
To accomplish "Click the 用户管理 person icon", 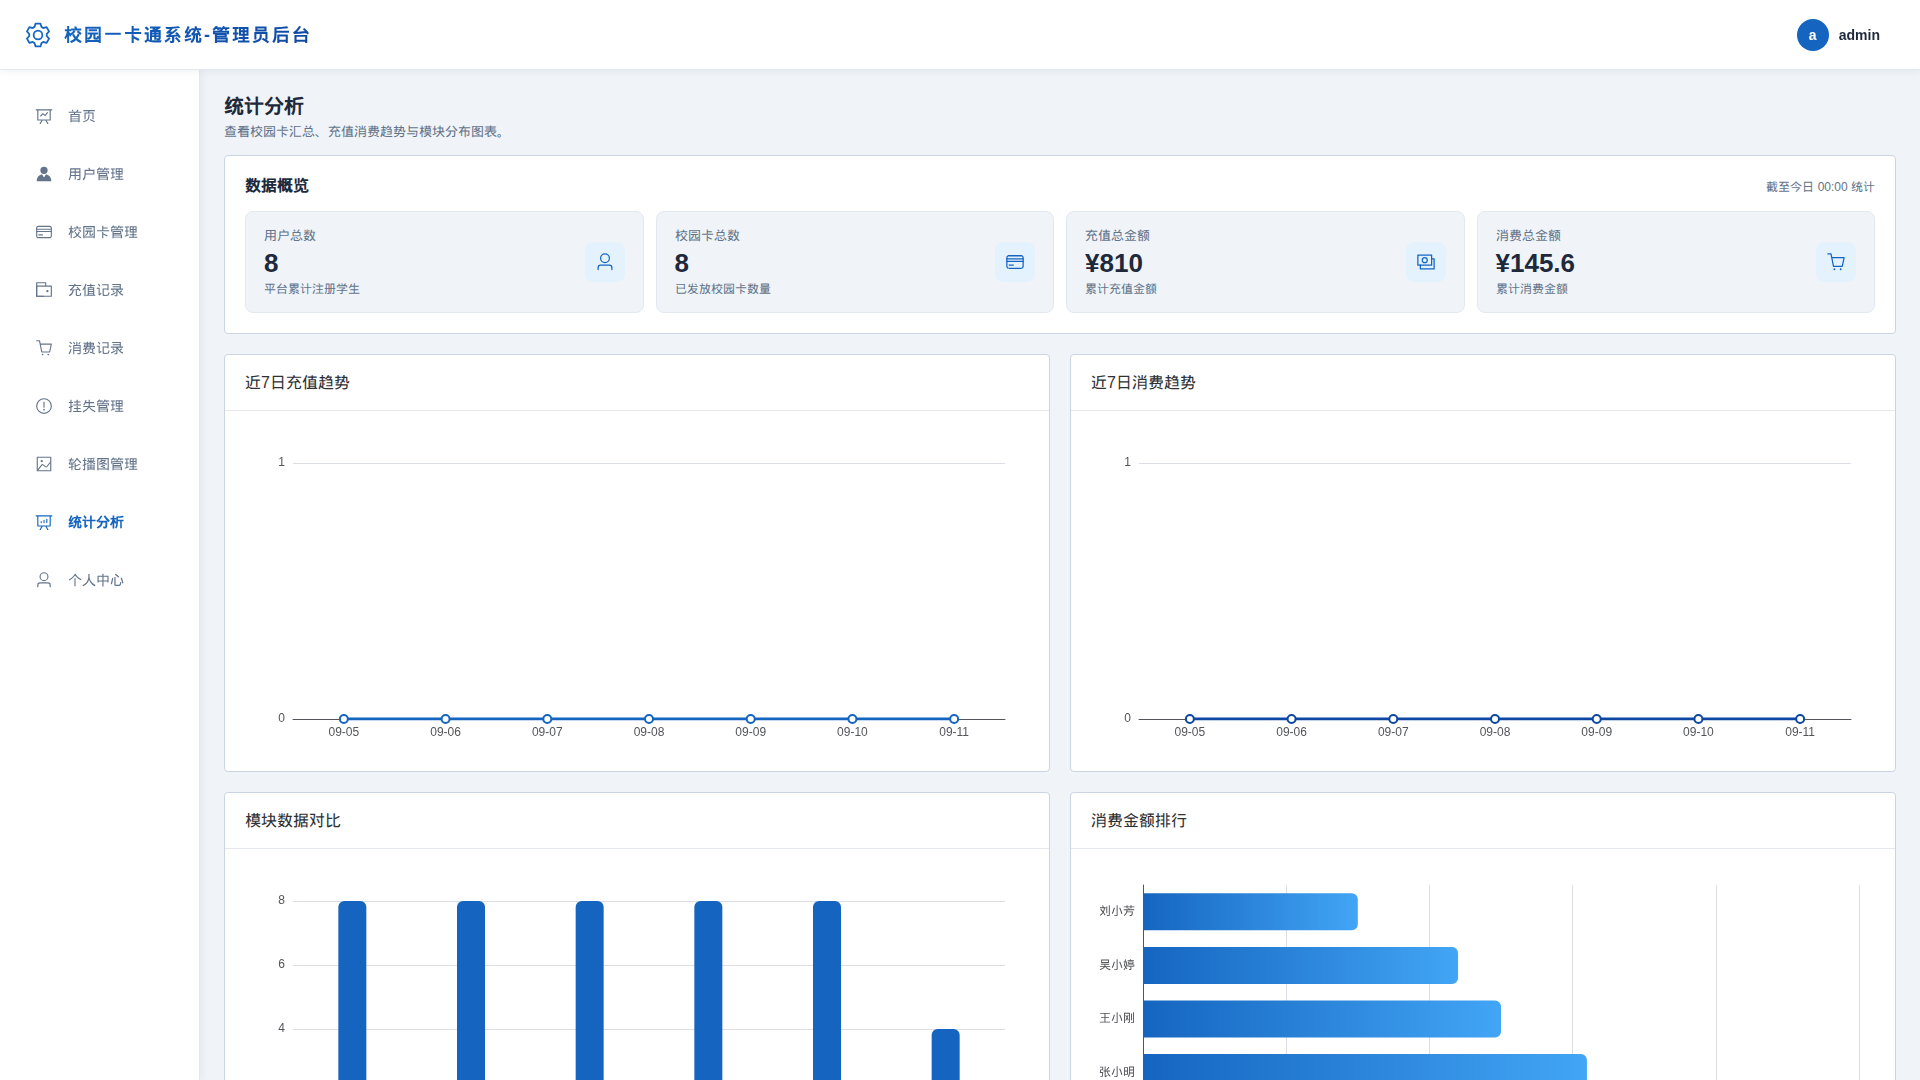I will (44, 174).
